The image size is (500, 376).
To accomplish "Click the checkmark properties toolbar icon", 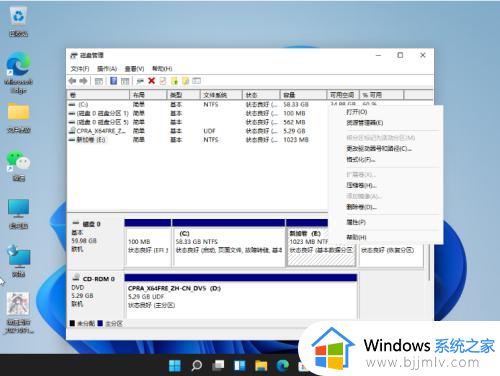I will pos(163,81).
